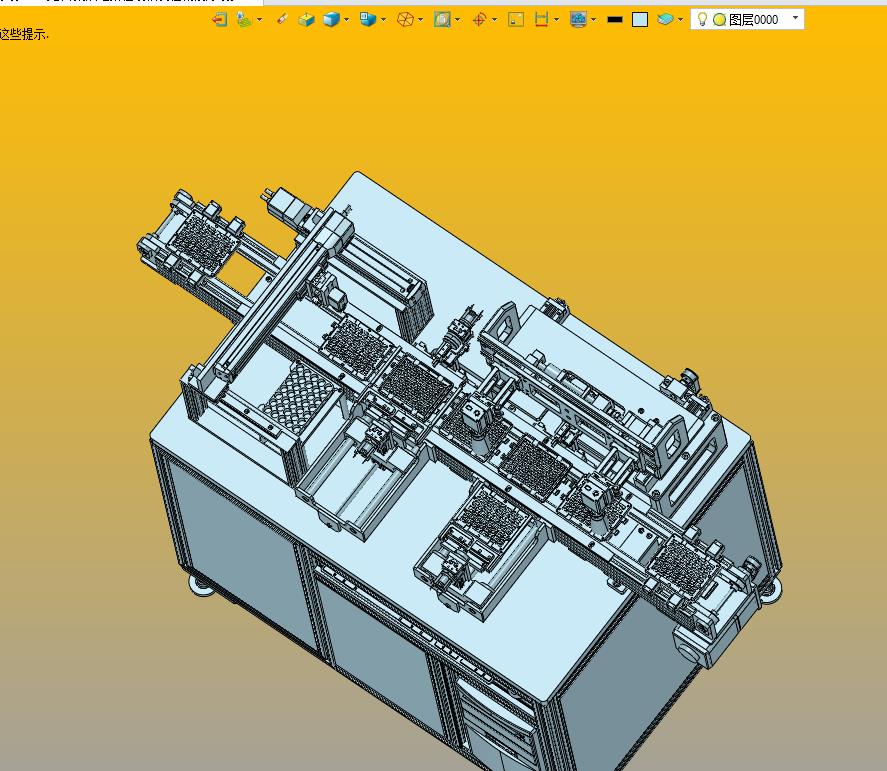Click the solid blue cube icon
The image size is (887, 771).
[331, 19]
